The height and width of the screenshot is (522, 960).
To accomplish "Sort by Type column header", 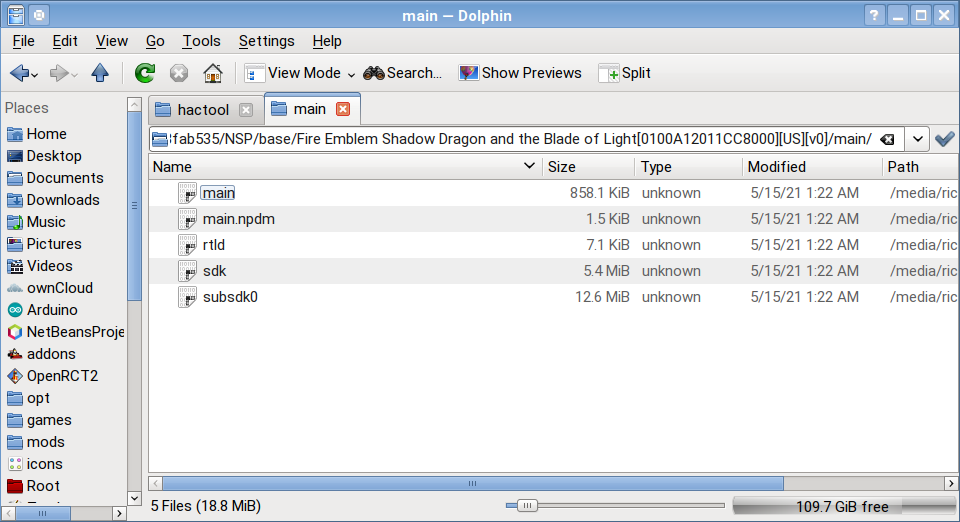I will pos(689,166).
